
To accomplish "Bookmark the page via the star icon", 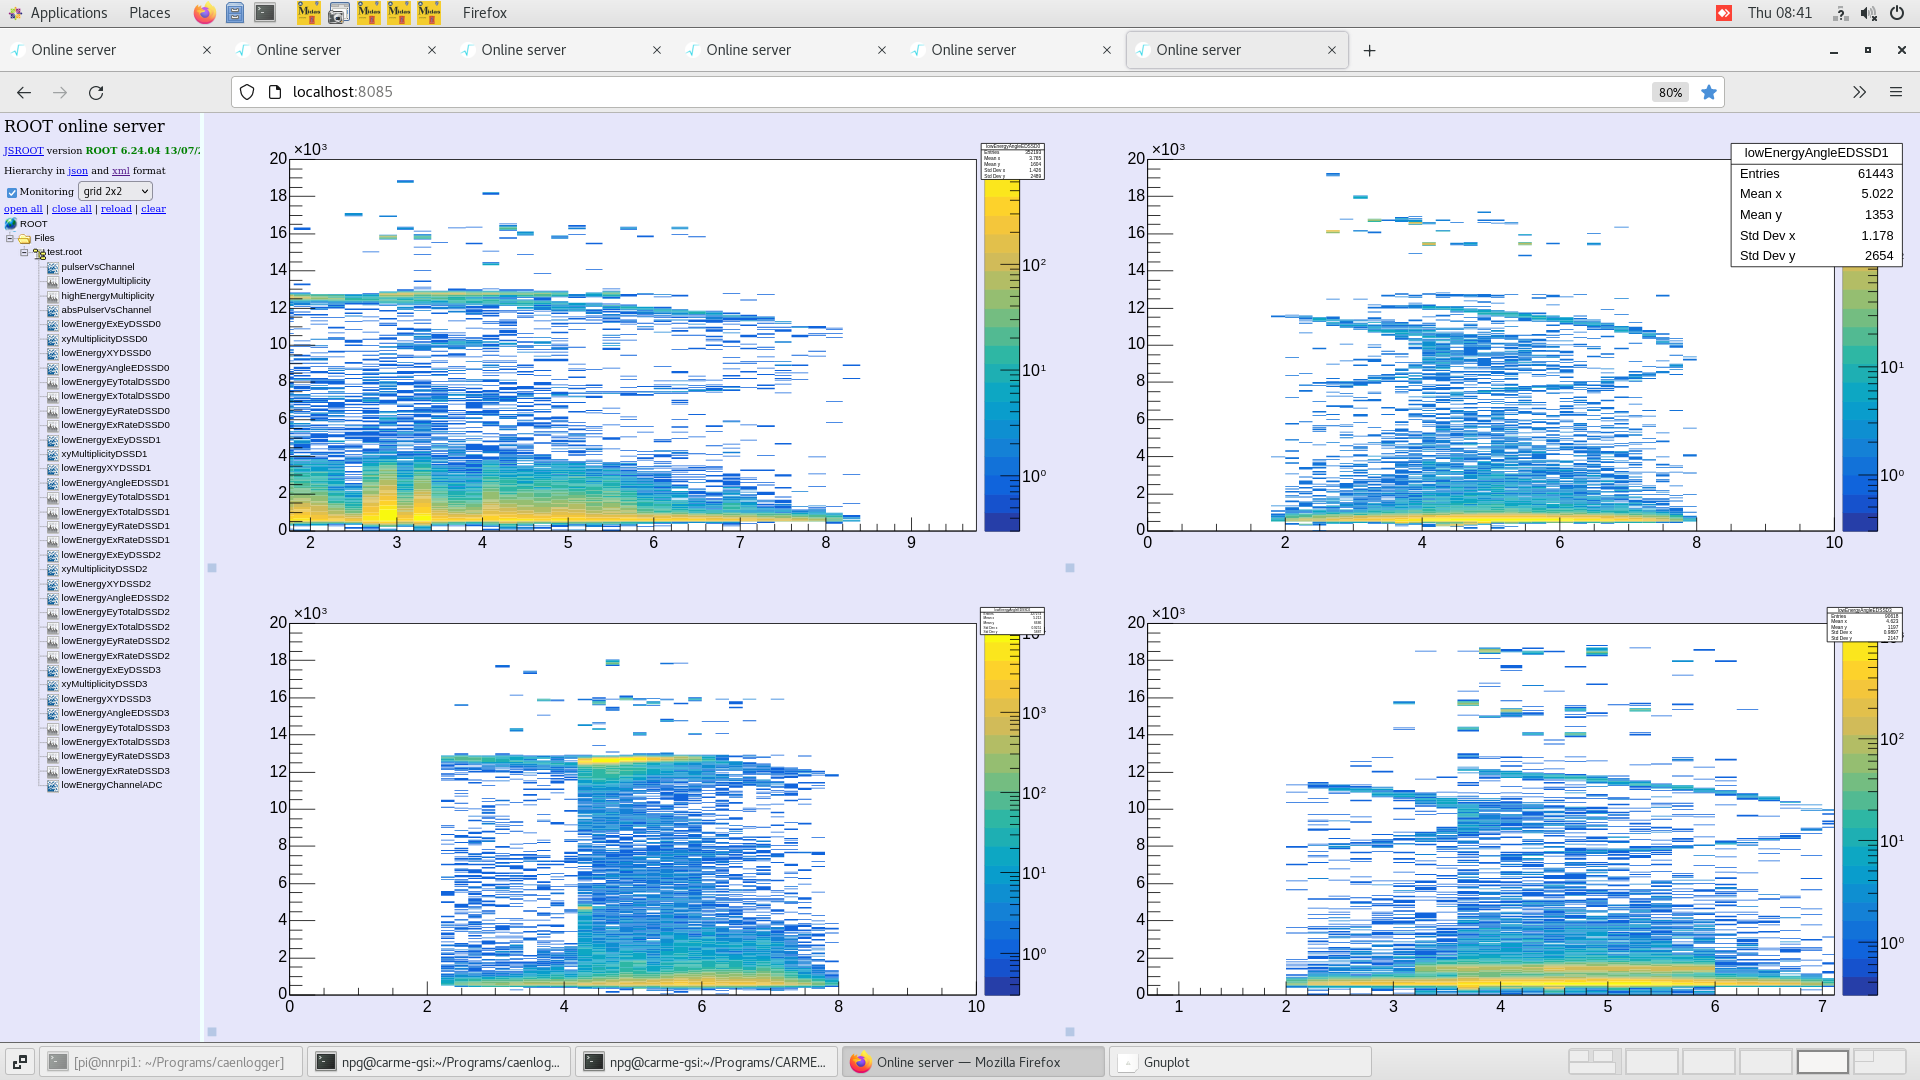I will click(x=1709, y=92).
